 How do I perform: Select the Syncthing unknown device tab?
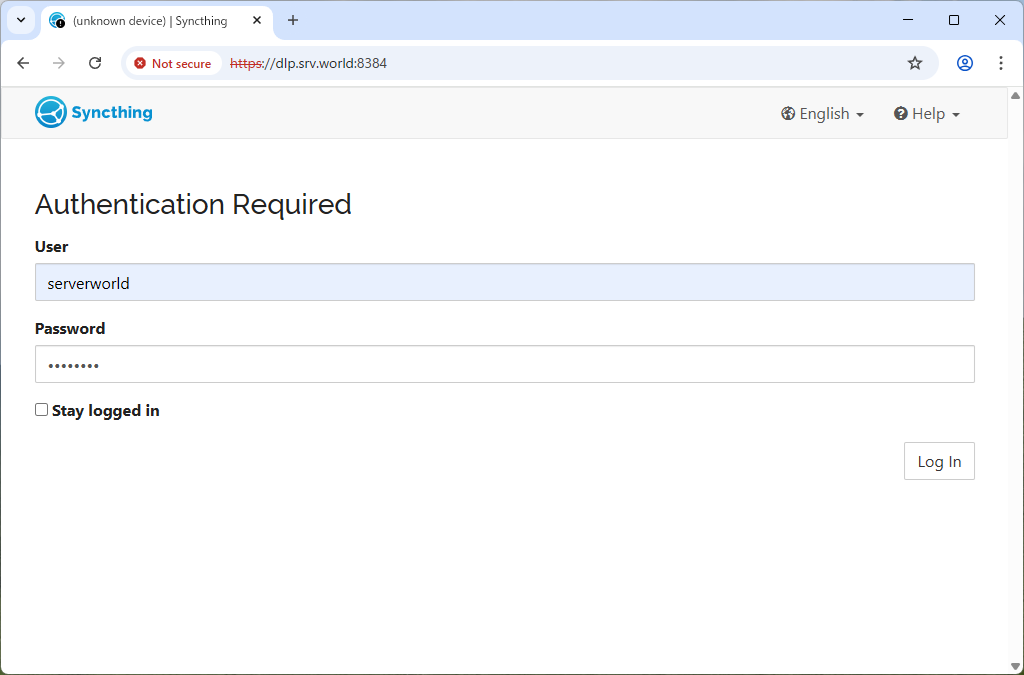[150, 21]
